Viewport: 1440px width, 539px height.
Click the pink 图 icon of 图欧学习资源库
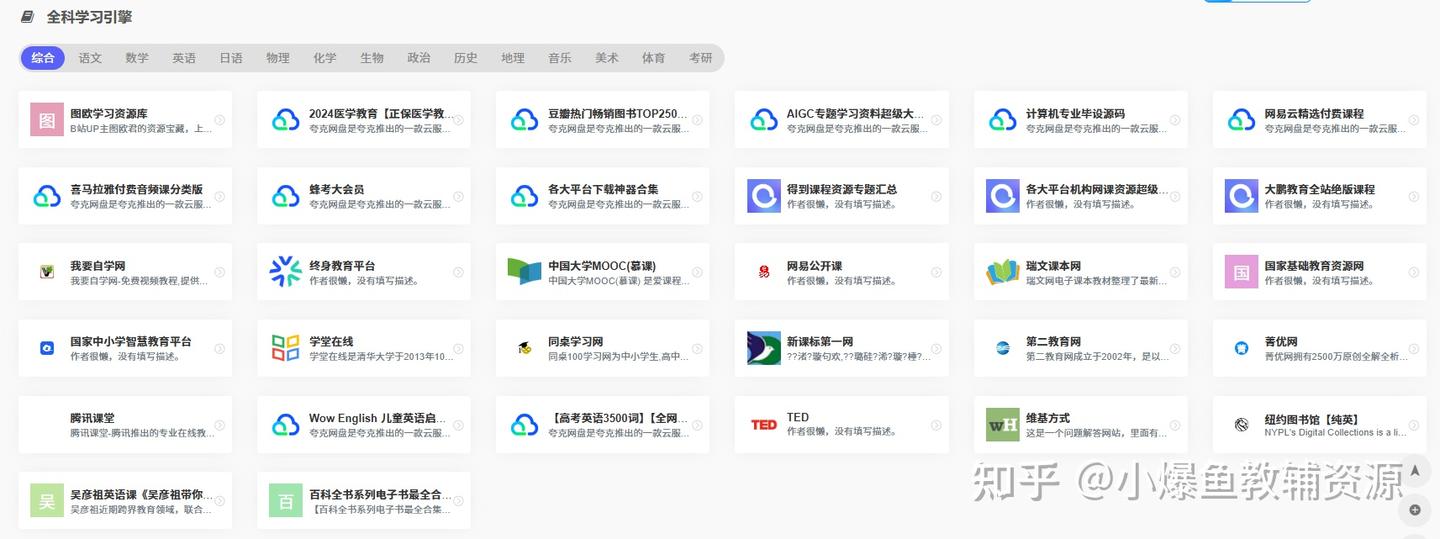[47, 120]
